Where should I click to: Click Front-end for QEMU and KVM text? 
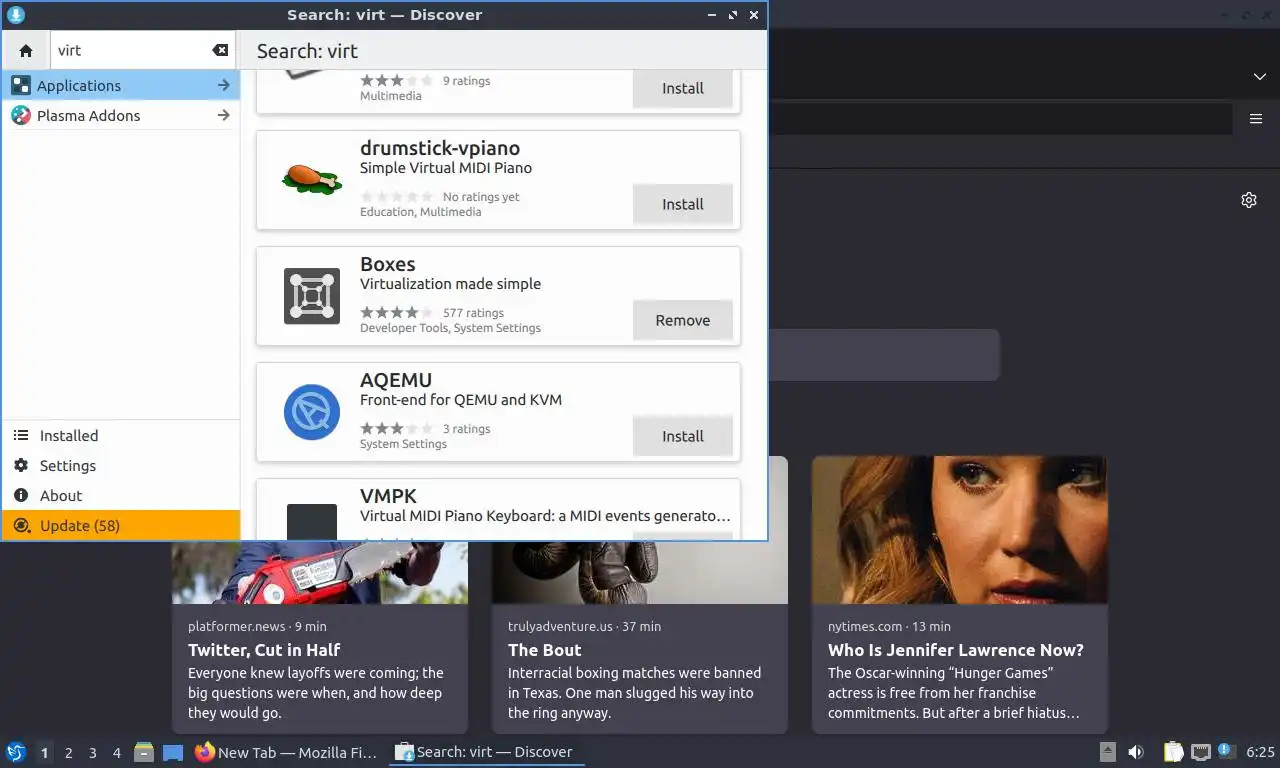tap(461, 400)
